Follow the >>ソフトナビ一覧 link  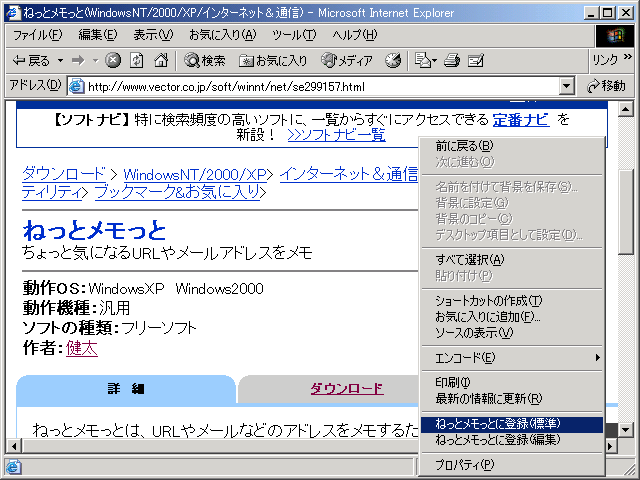click(336, 134)
